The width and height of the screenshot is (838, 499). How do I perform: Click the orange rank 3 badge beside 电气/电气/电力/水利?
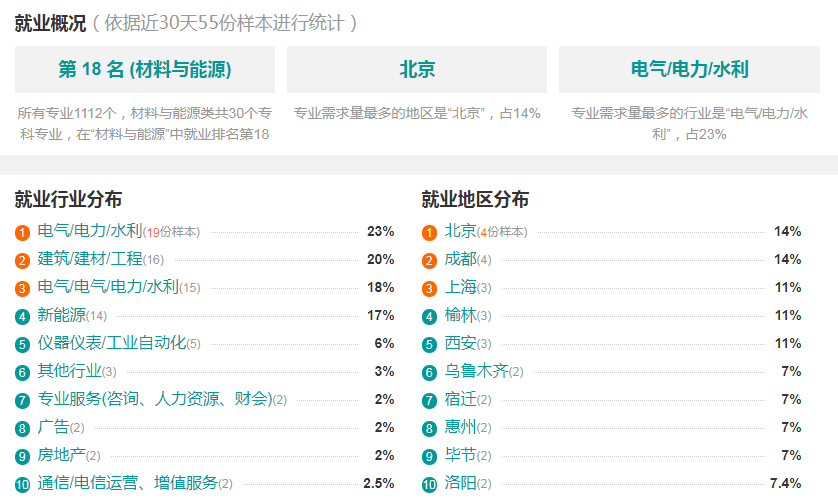click(x=22, y=289)
